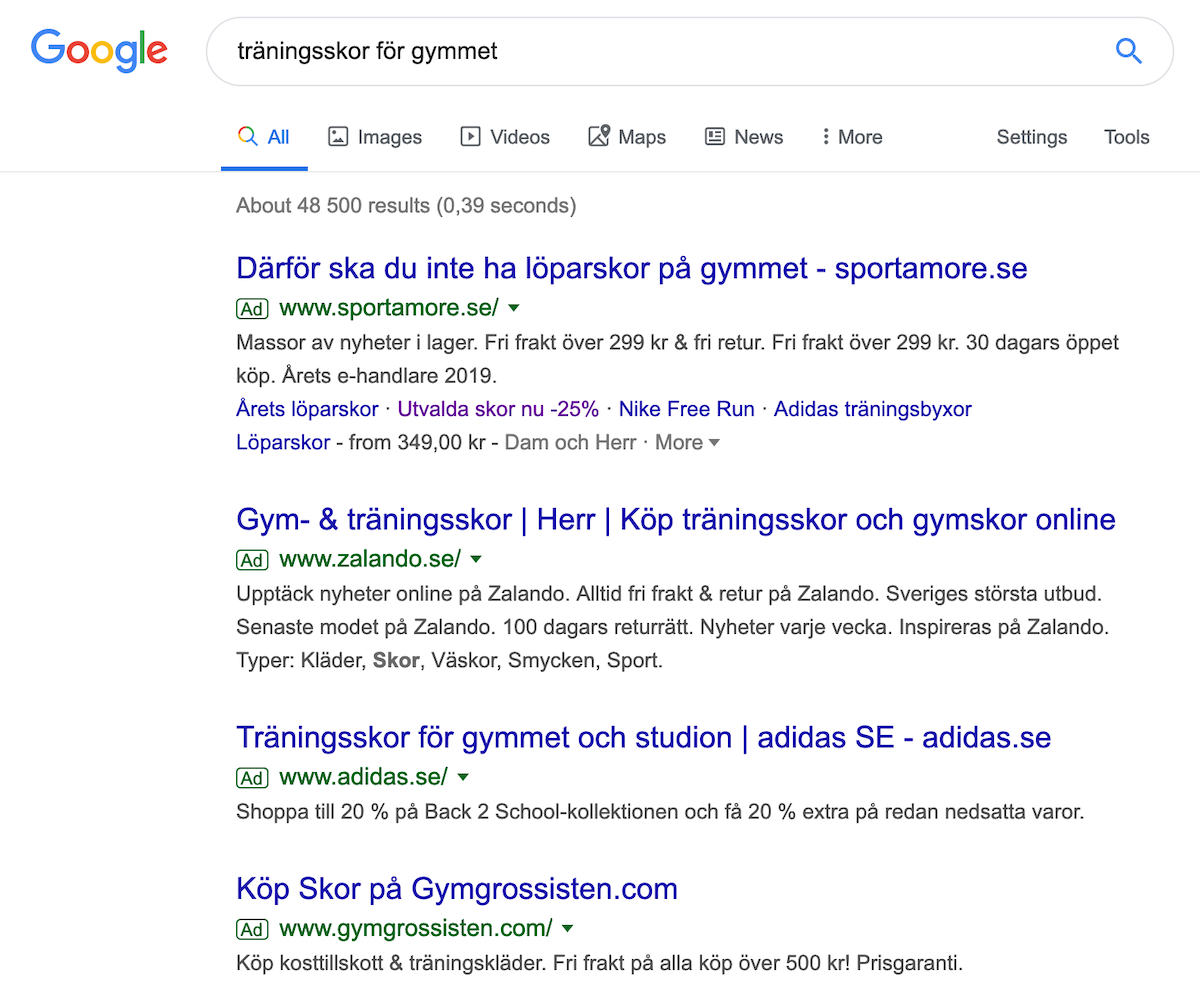Click the Ad label next to sportamore.se

[x=251, y=309]
